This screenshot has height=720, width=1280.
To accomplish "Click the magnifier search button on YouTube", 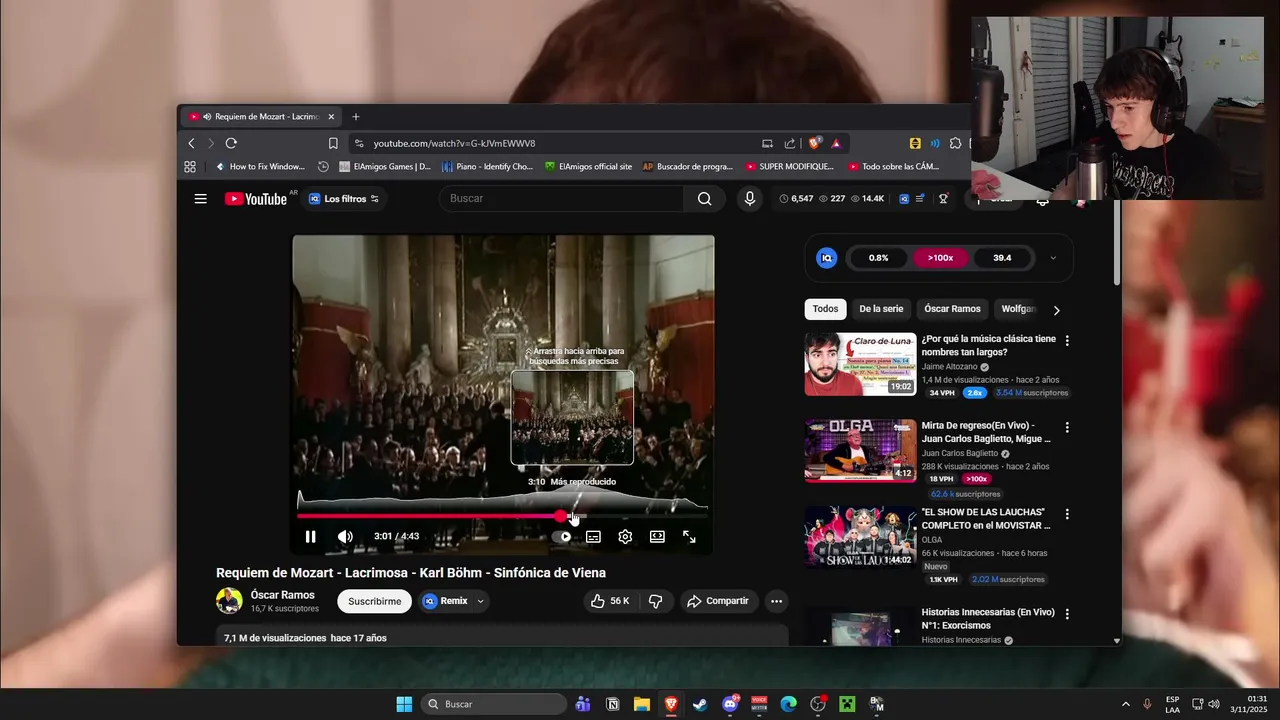I will pos(705,199).
